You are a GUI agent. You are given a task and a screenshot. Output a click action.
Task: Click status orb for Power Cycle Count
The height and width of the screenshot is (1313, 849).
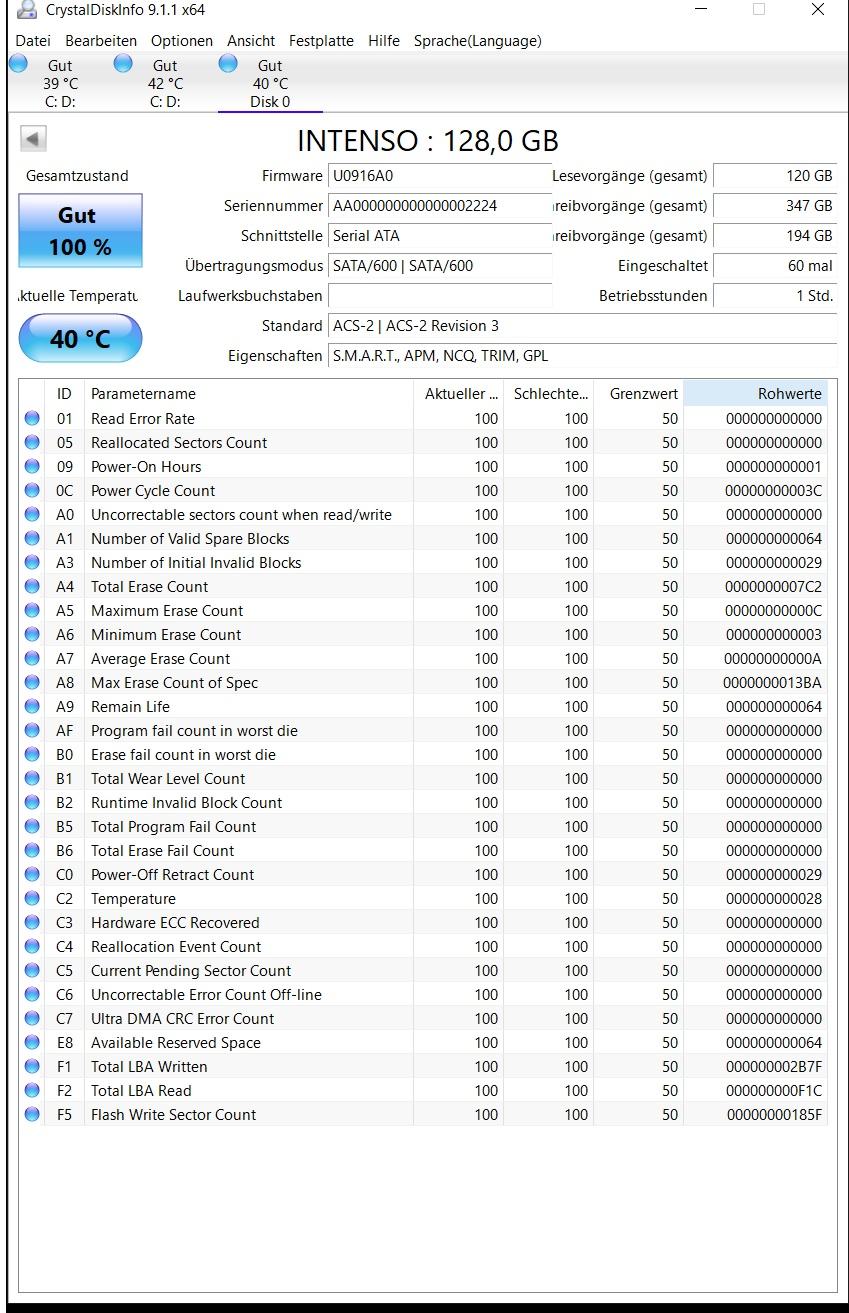[32, 491]
